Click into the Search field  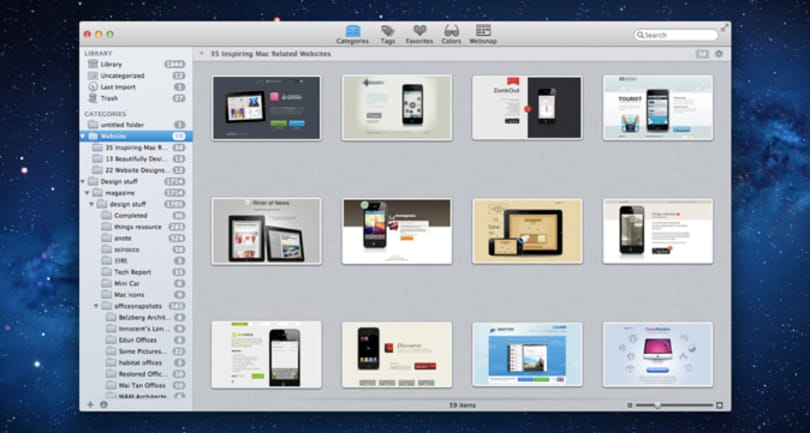(x=676, y=35)
